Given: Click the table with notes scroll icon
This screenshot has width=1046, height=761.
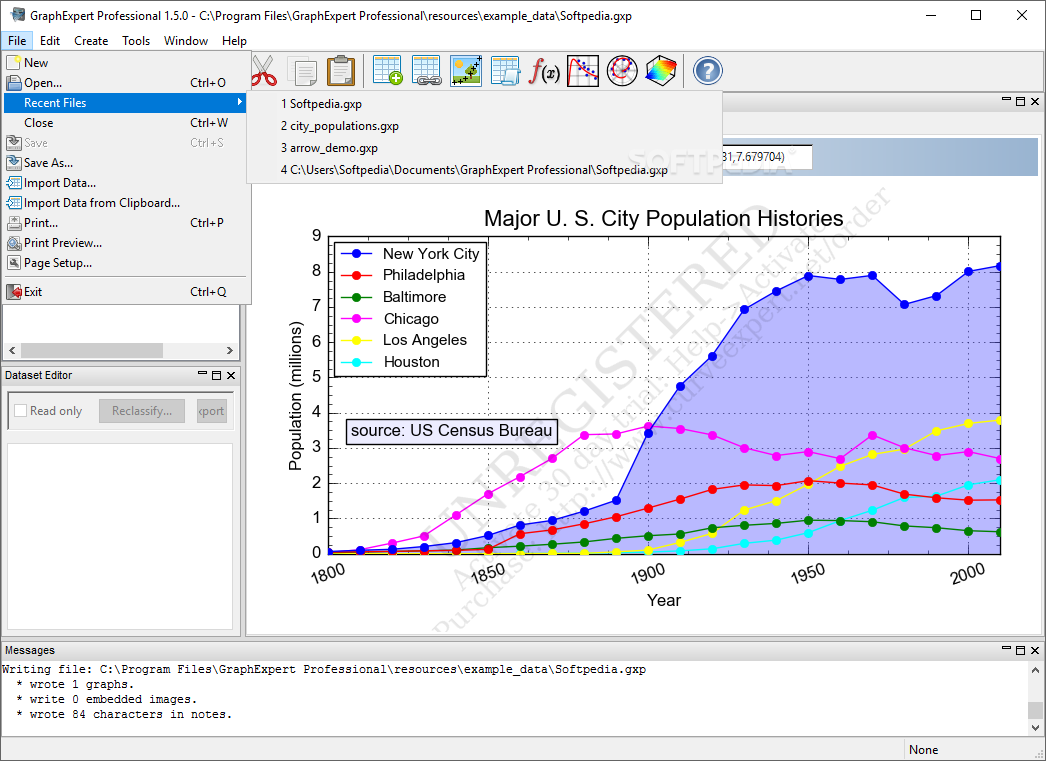Looking at the screenshot, I should tap(505, 71).
